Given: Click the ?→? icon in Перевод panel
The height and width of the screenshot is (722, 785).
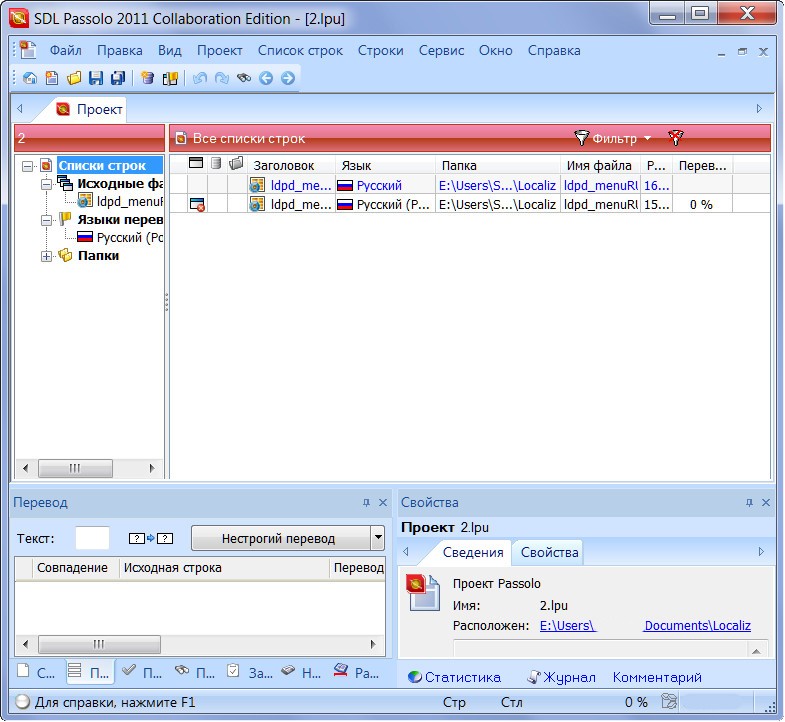Looking at the screenshot, I should tap(151, 539).
